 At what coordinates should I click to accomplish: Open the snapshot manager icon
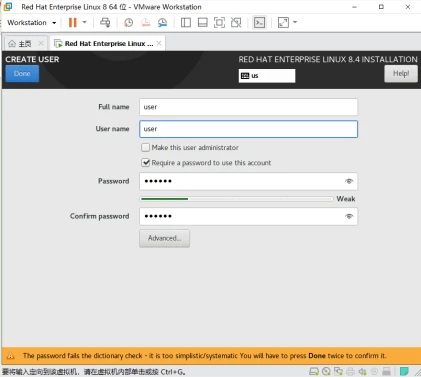[162, 22]
